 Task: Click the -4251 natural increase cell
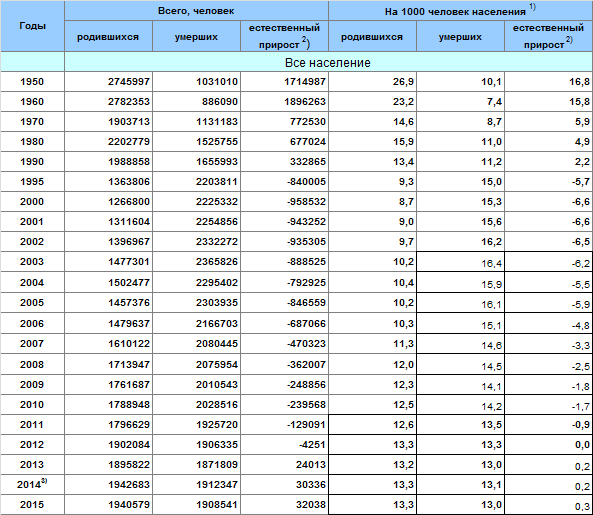[x=284, y=445]
